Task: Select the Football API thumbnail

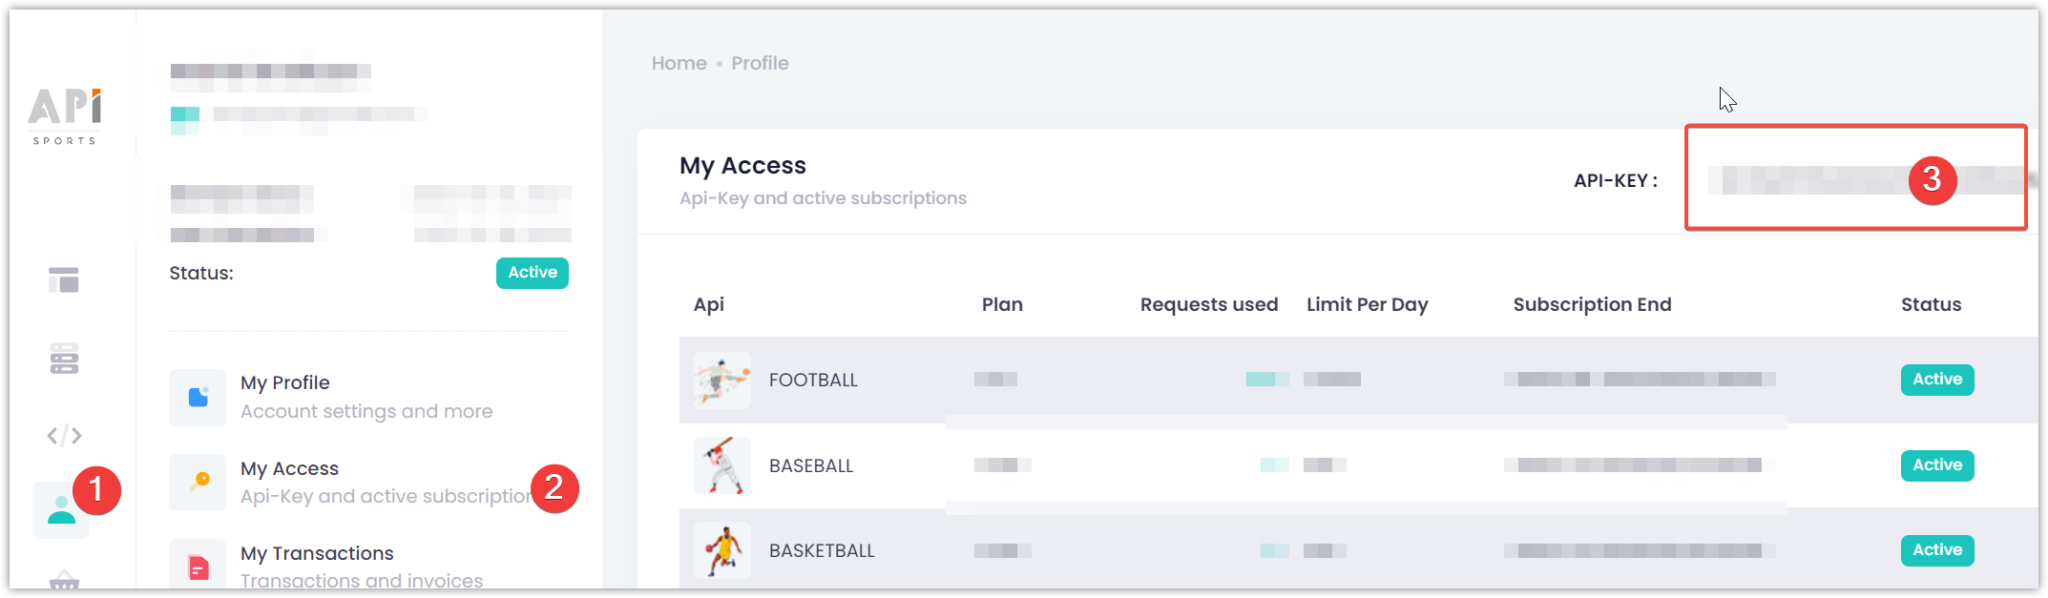Action: pyautogui.click(x=722, y=380)
